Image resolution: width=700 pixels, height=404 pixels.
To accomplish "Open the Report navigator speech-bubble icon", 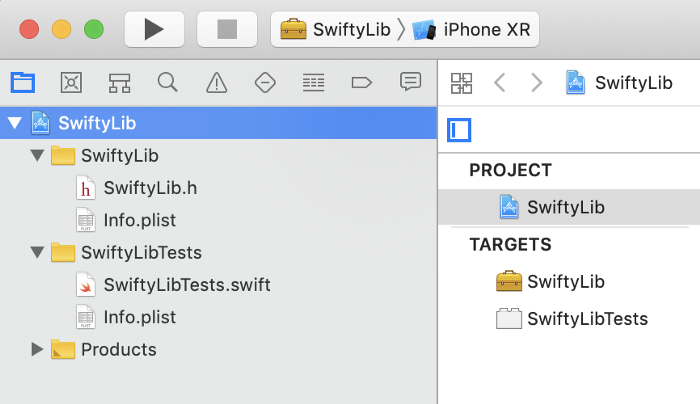I will [410, 82].
